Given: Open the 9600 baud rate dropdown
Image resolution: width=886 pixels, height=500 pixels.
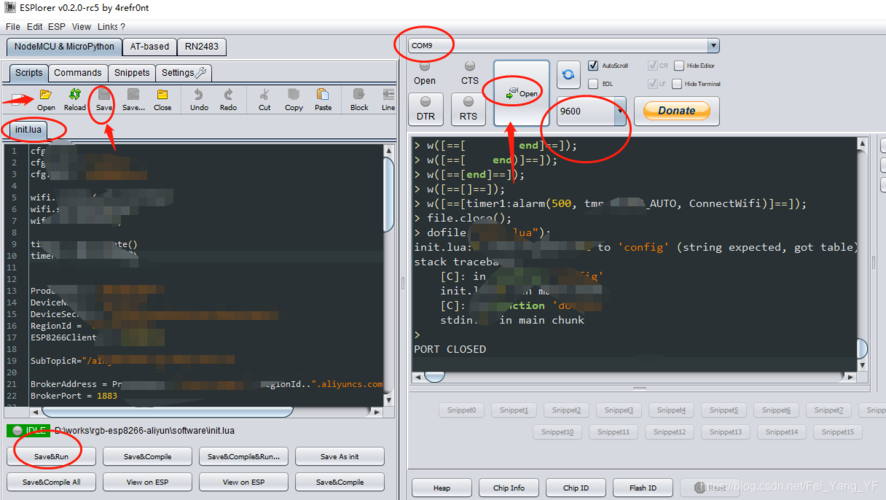Looking at the screenshot, I should point(620,111).
